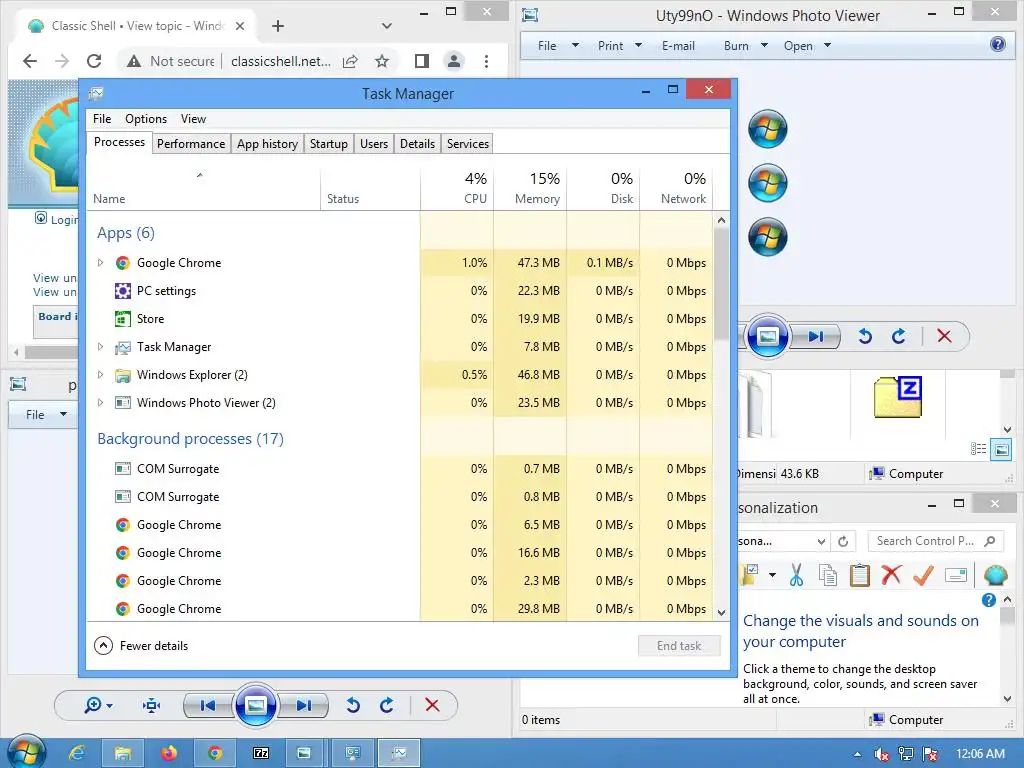Open Task Manager View menu

[x=193, y=119]
